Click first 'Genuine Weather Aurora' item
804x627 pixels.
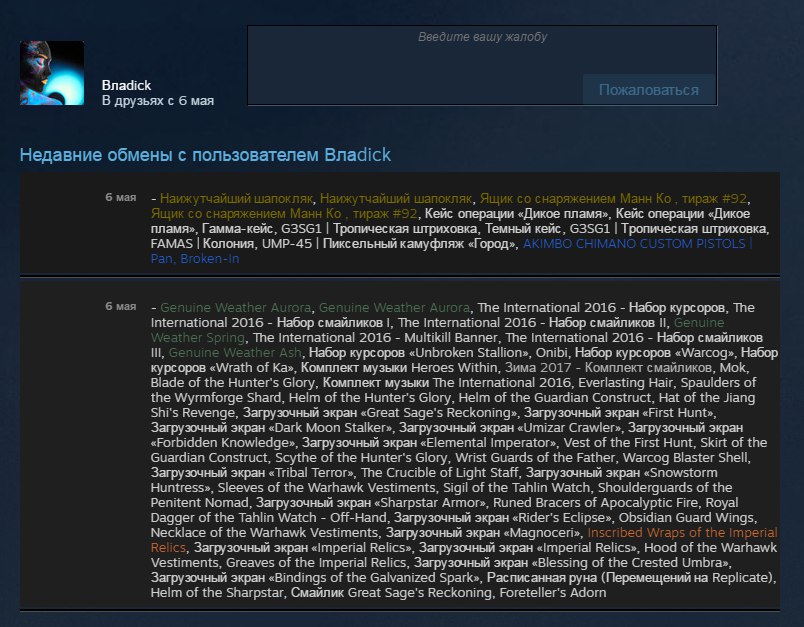[235, 308]
